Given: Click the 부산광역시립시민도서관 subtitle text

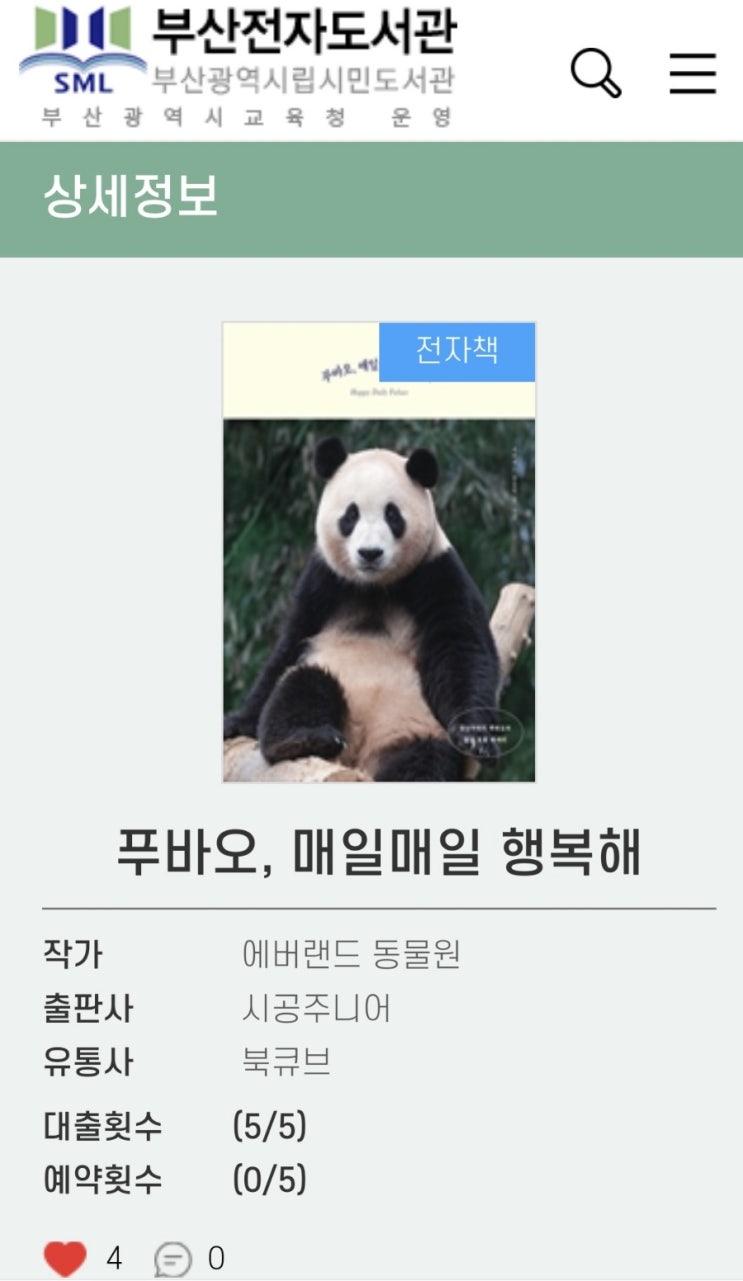Looking at the screenshot, I should tap(304, 79).
